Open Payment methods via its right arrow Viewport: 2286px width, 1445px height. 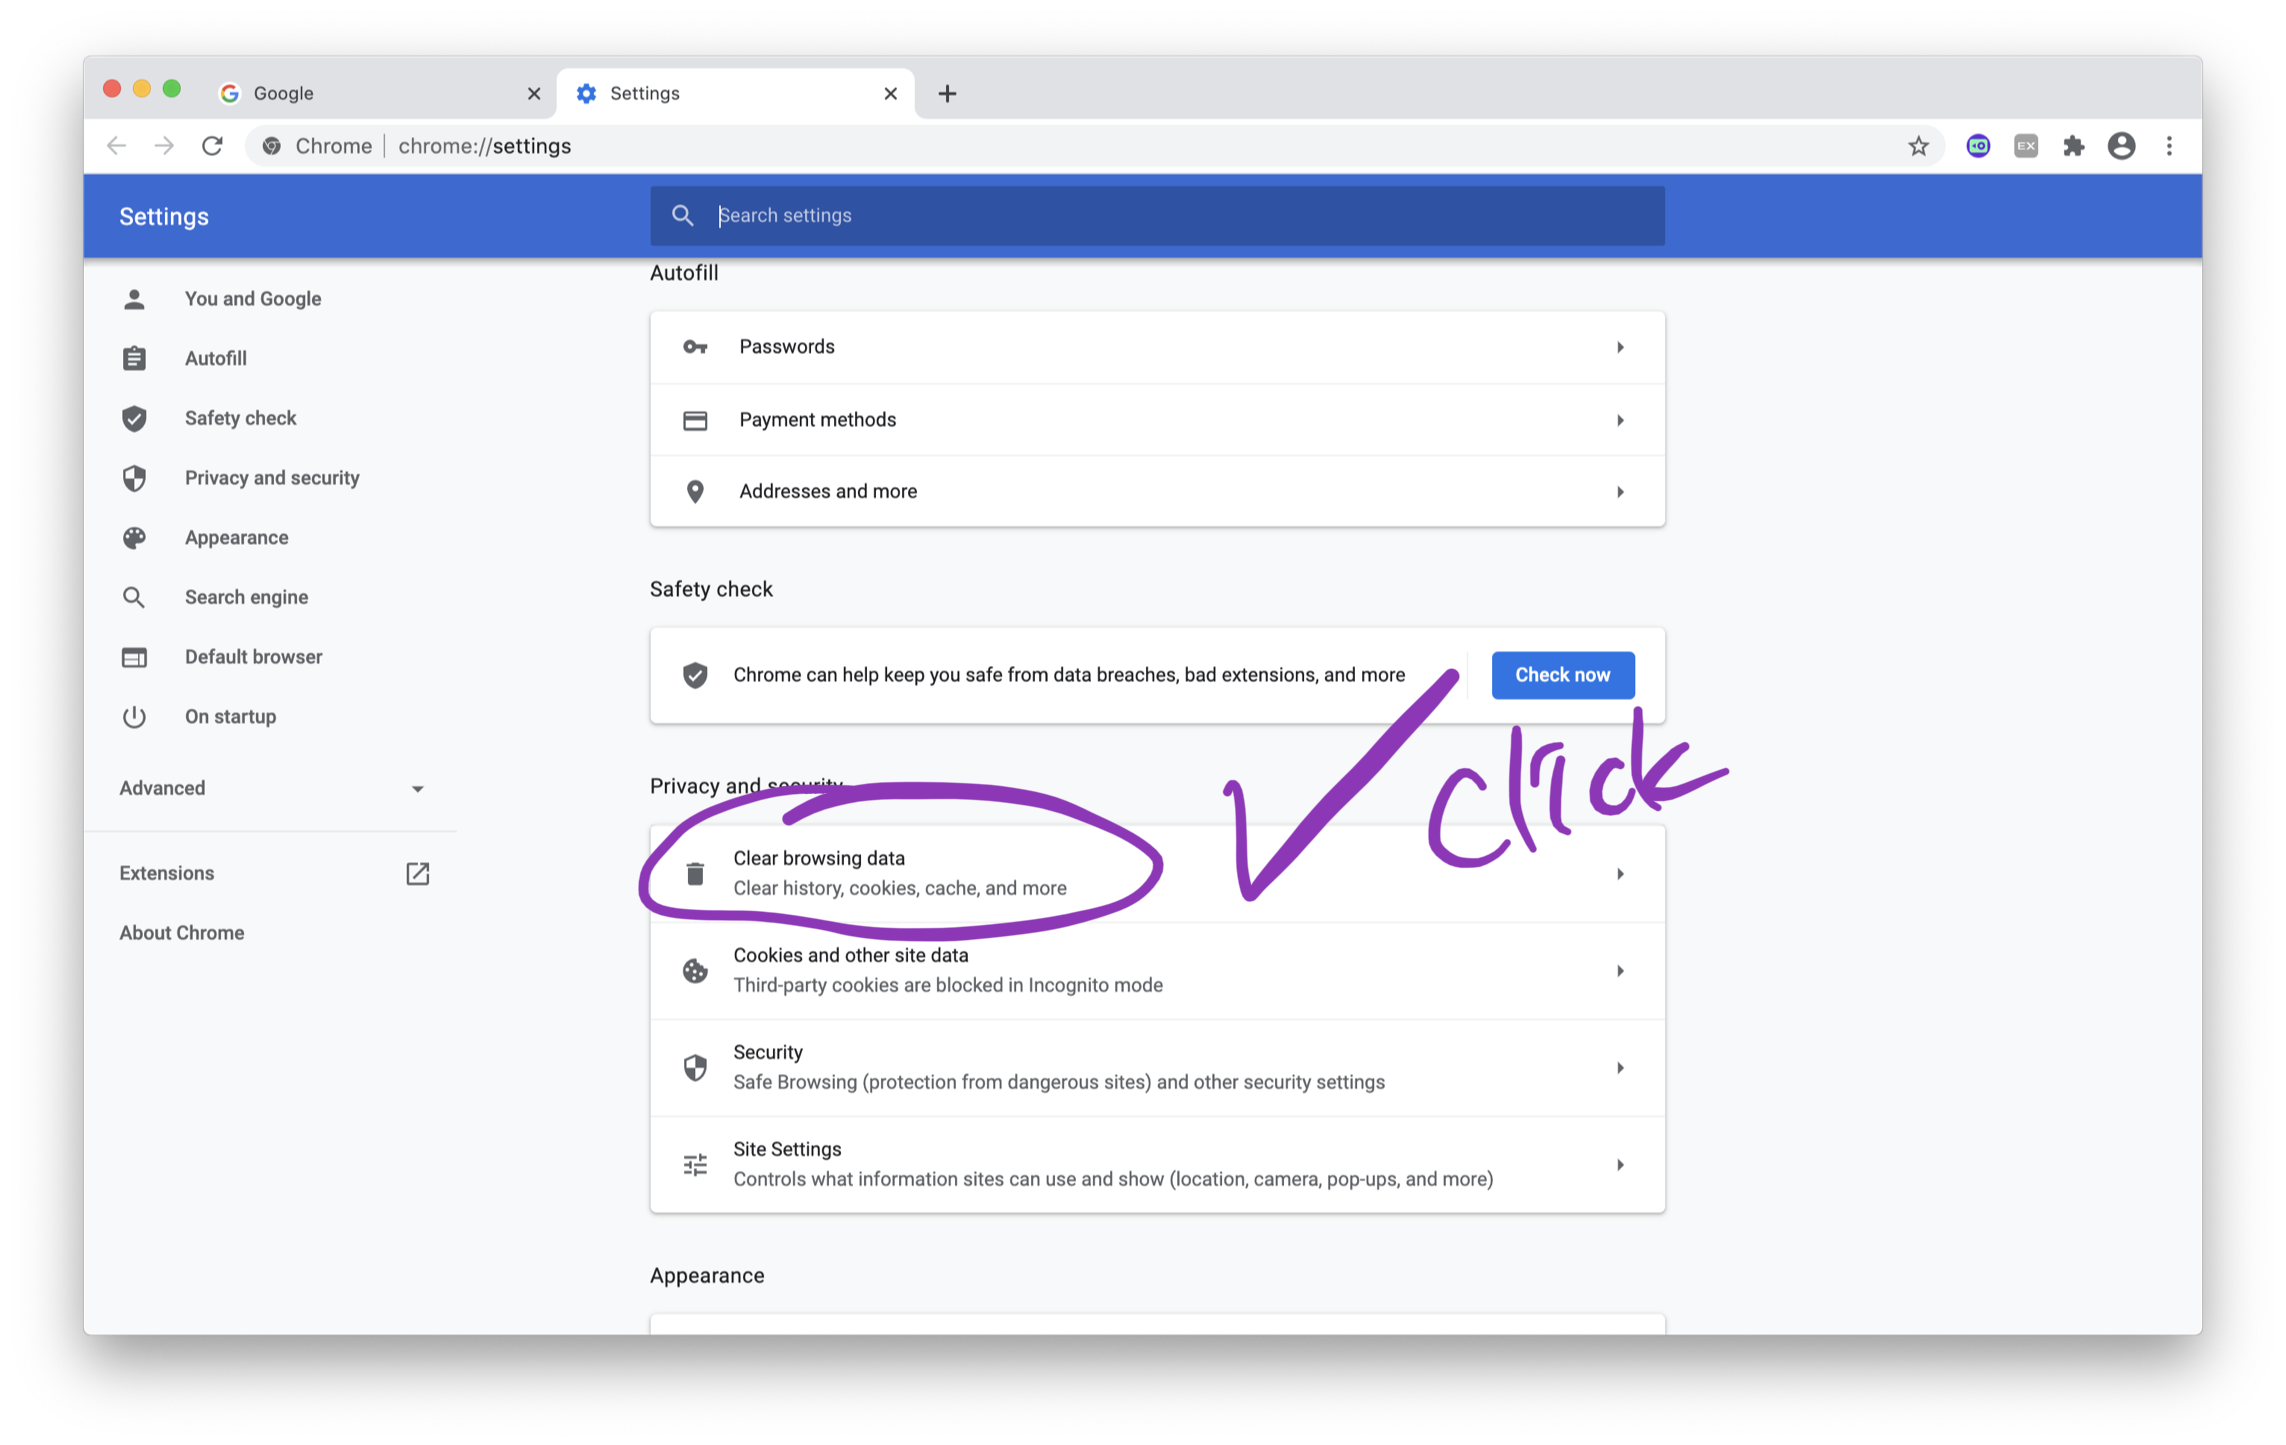1619,420
